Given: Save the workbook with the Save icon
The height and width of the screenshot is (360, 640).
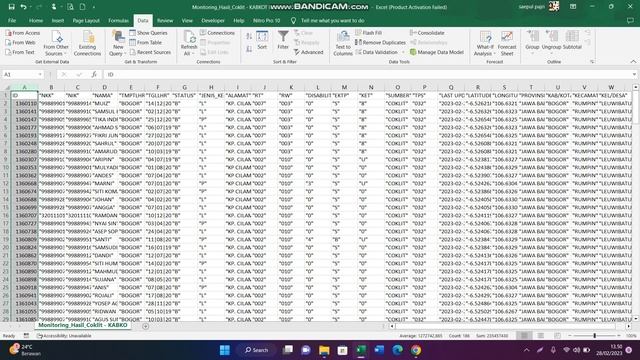Looking at the screenshot, I should pyautogui.click(x=11, y=7).
